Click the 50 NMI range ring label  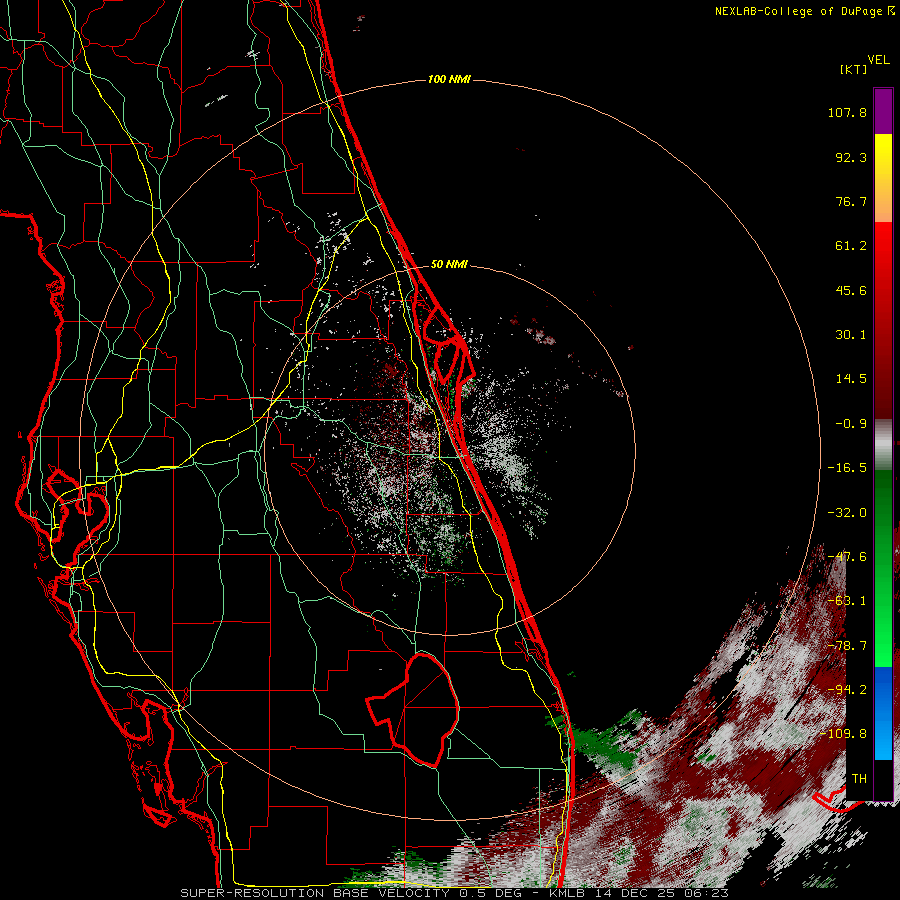tap(449, 264)
